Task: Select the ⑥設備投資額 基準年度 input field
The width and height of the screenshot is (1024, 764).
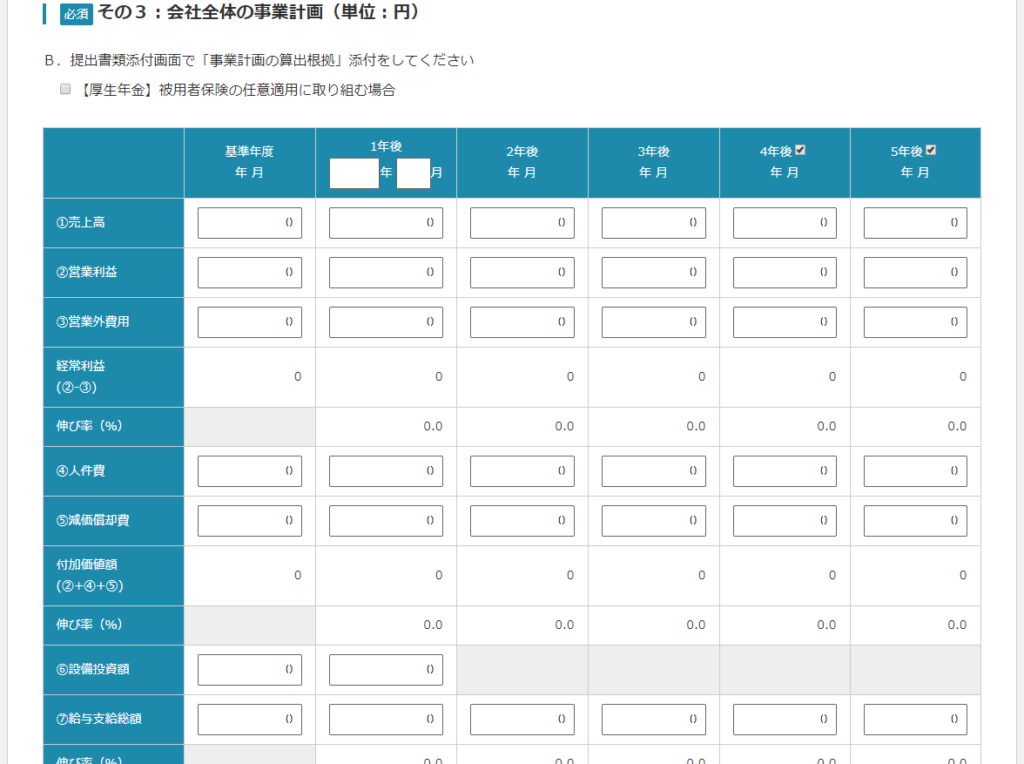Action: [249, 669]
